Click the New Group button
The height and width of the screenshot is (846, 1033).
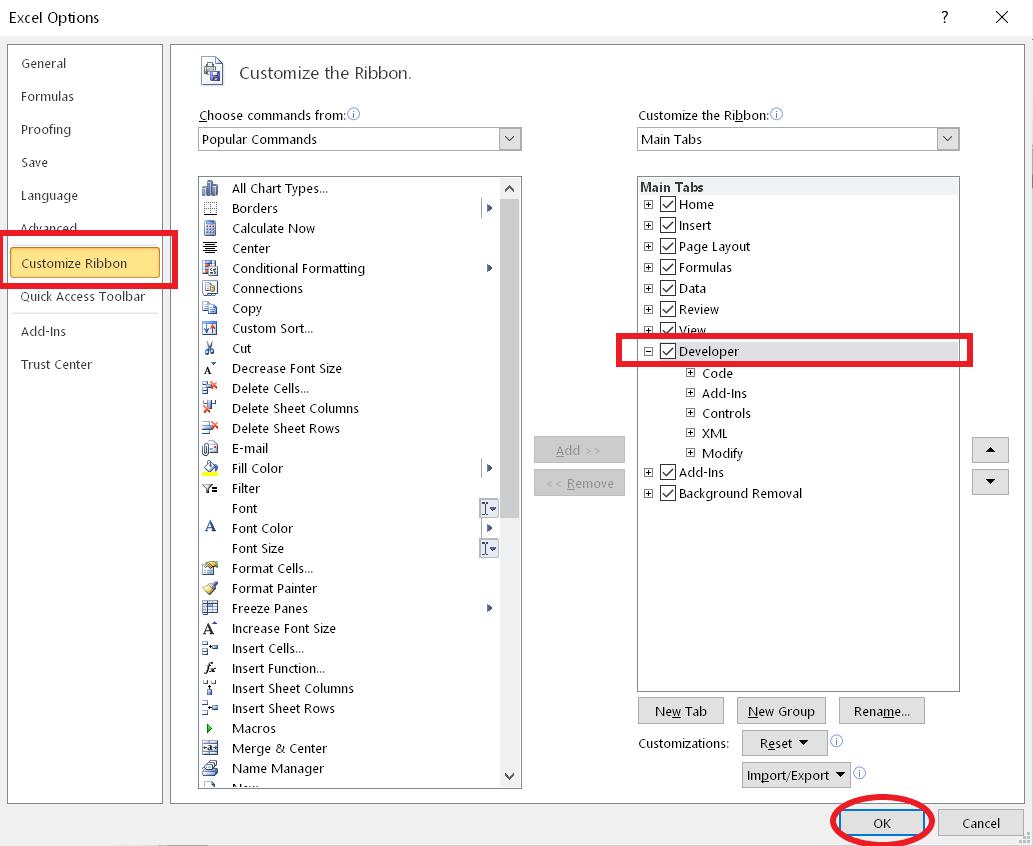781,711
